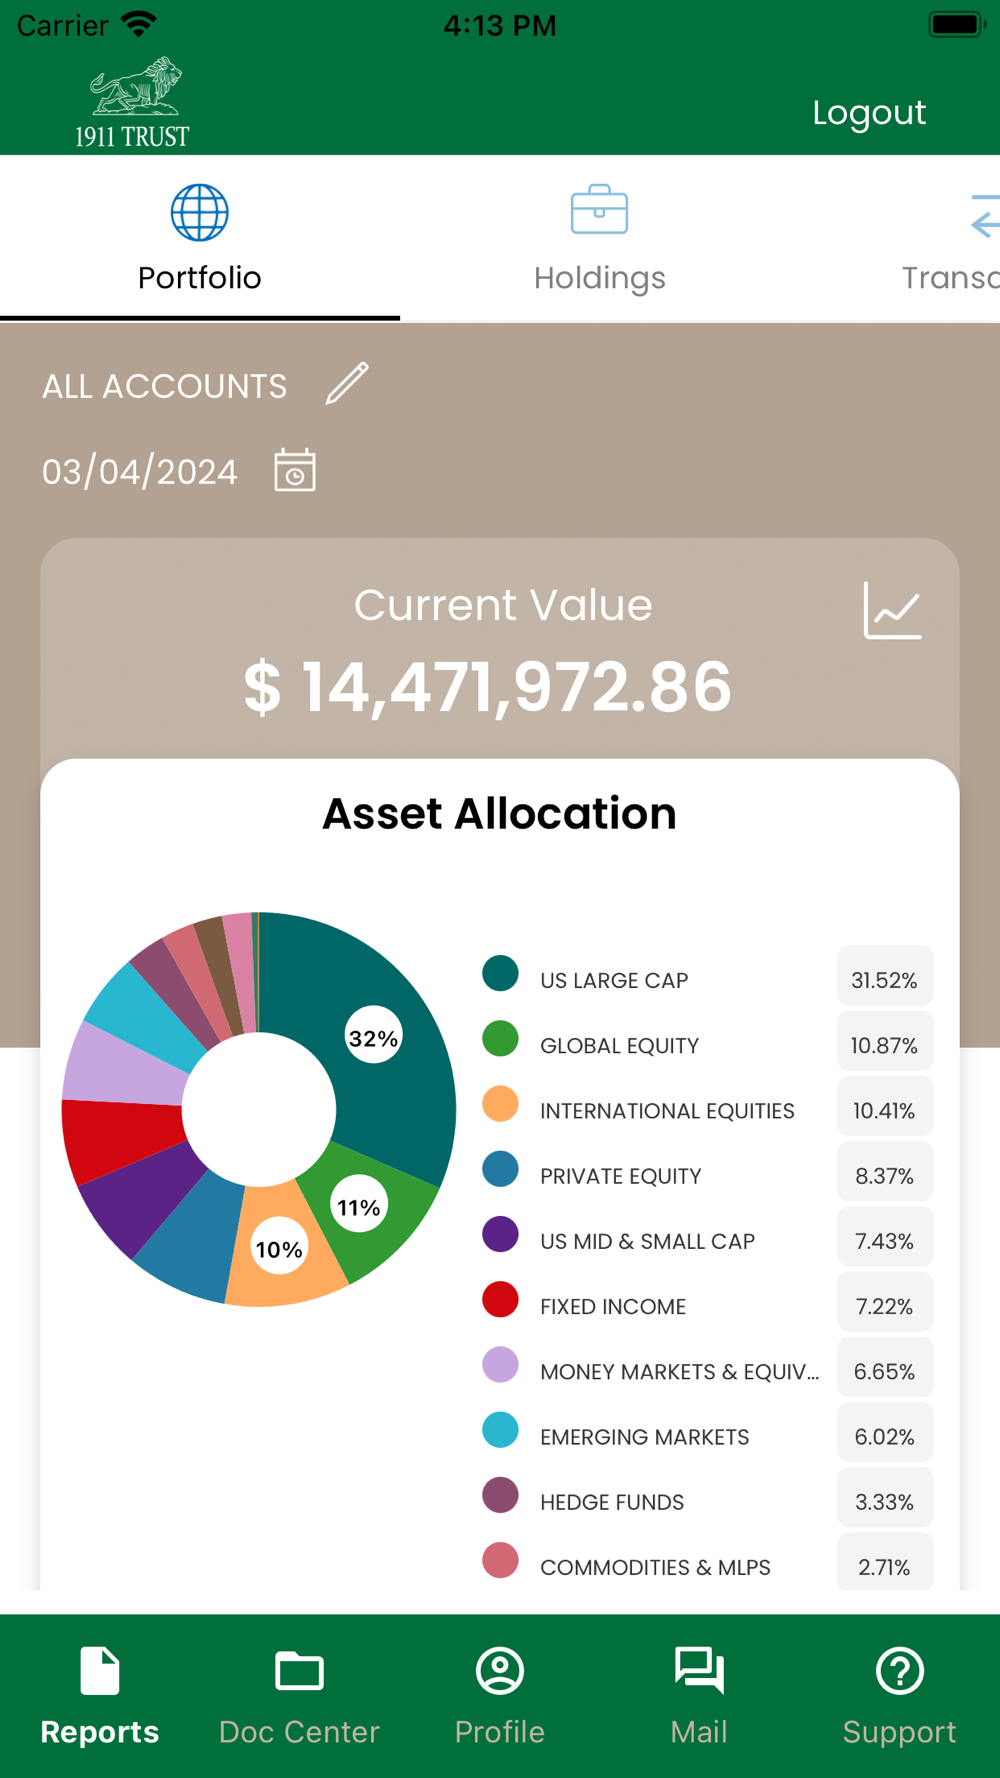Screen dimensions: 1000x1778
Task: Tap the ALL ACCOUNTS label
Action: 165,386
